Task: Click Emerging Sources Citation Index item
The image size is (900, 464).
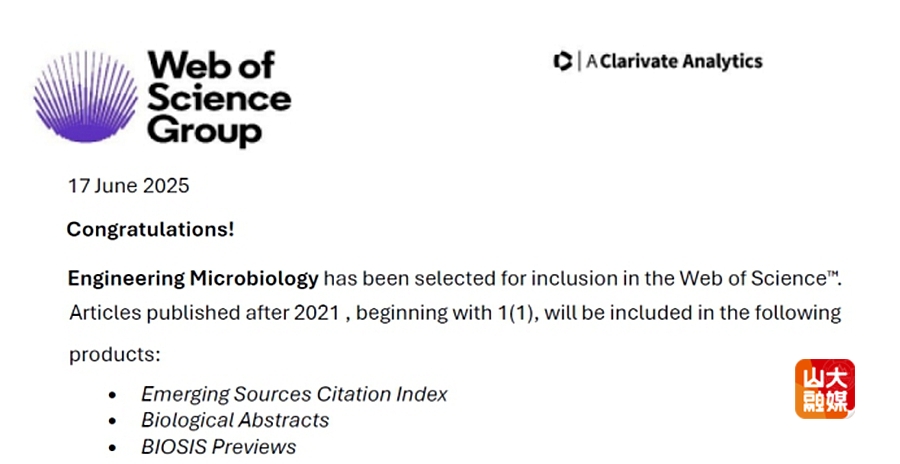Action: (294, 394)
